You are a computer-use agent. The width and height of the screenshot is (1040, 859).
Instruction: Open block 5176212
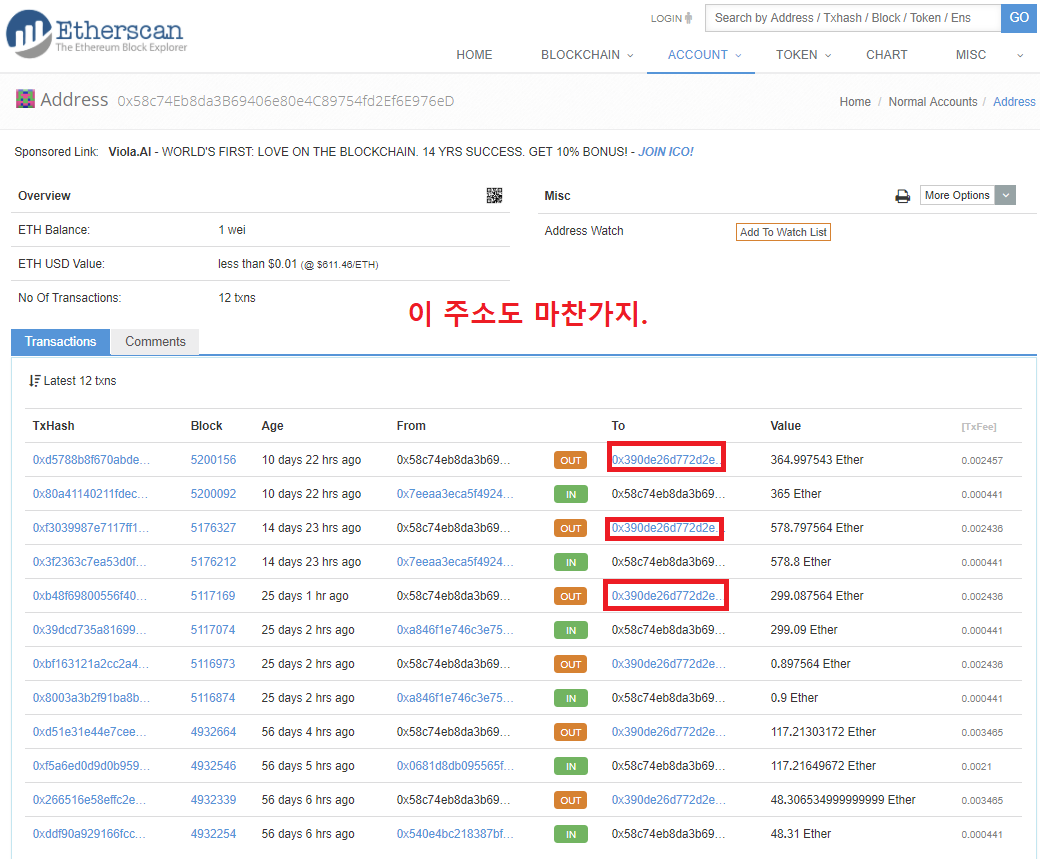(x=213, y=562)
